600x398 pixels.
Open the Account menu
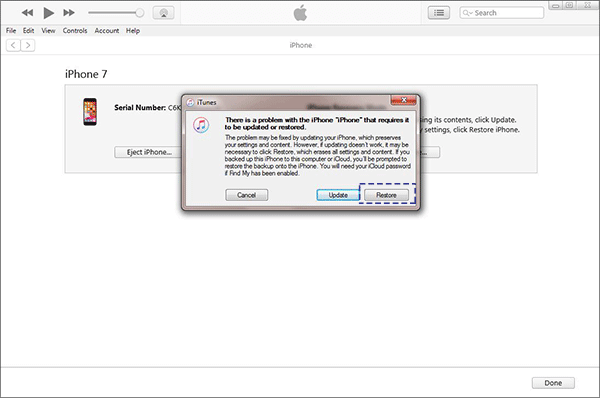(x=107, y=31)
